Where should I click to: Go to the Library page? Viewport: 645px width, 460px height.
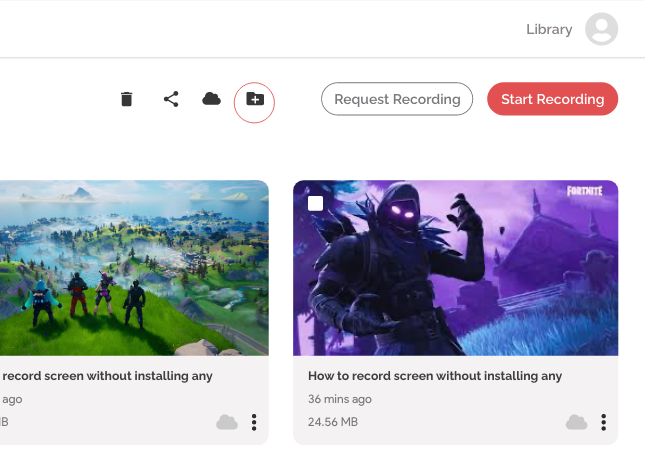coord(549,29)
